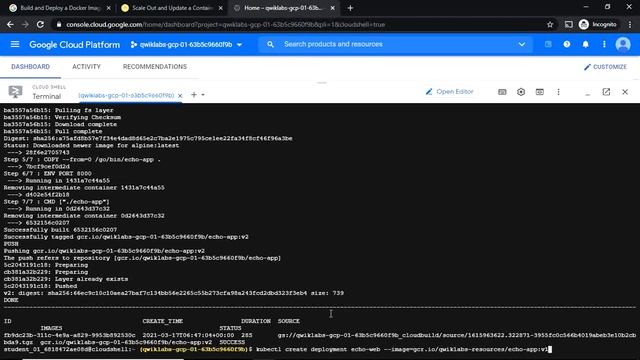Image resolution: width=640 pixels, height=360 pixels.
Task: Add a new Cloud Shell session tab
Action: point(194,95)
